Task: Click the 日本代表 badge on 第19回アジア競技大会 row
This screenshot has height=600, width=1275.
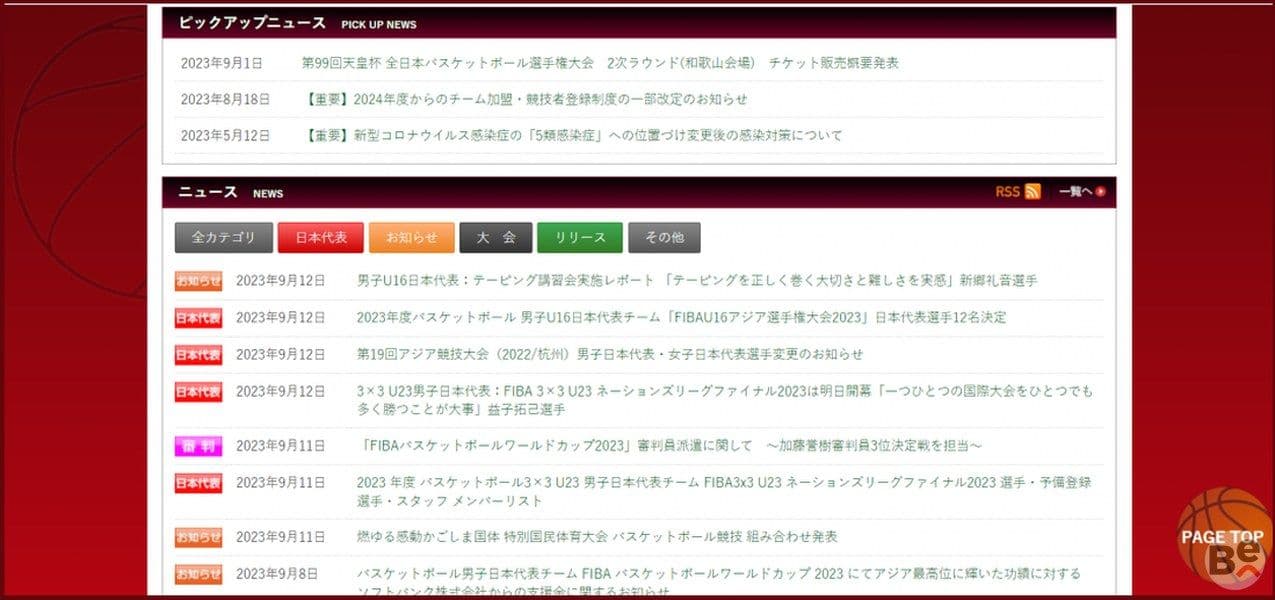Action: click(198, 354)
